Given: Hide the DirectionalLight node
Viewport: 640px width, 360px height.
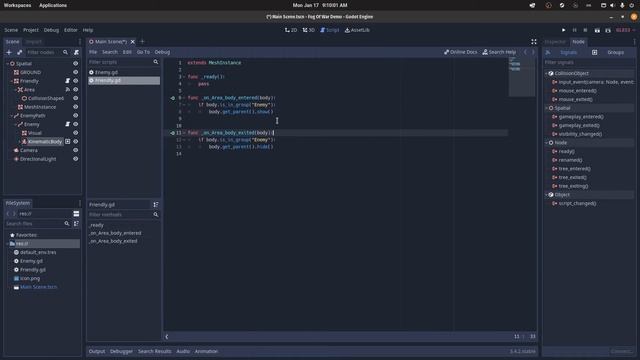Looking at the screenshot, I should (x=76, y=159).
